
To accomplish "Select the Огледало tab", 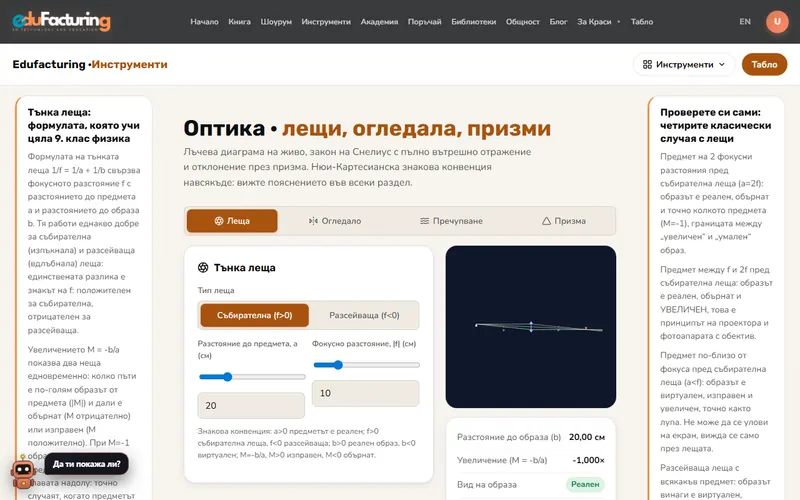I will [x=335, y=221].
